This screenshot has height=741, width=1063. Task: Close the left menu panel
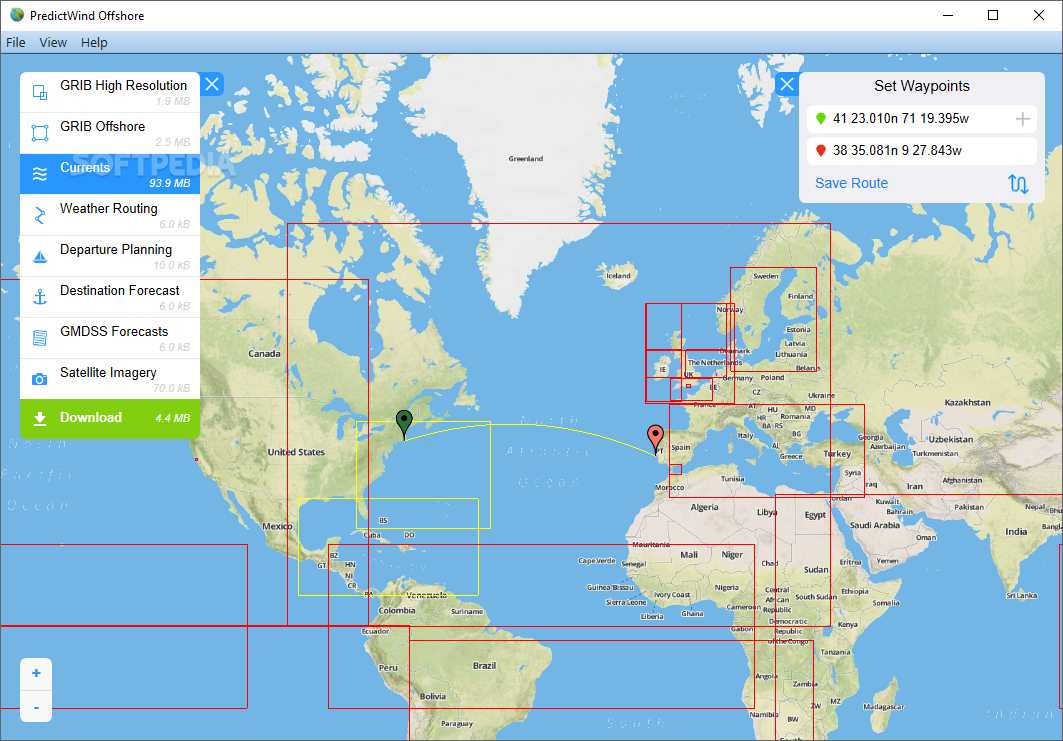point(212,84)
